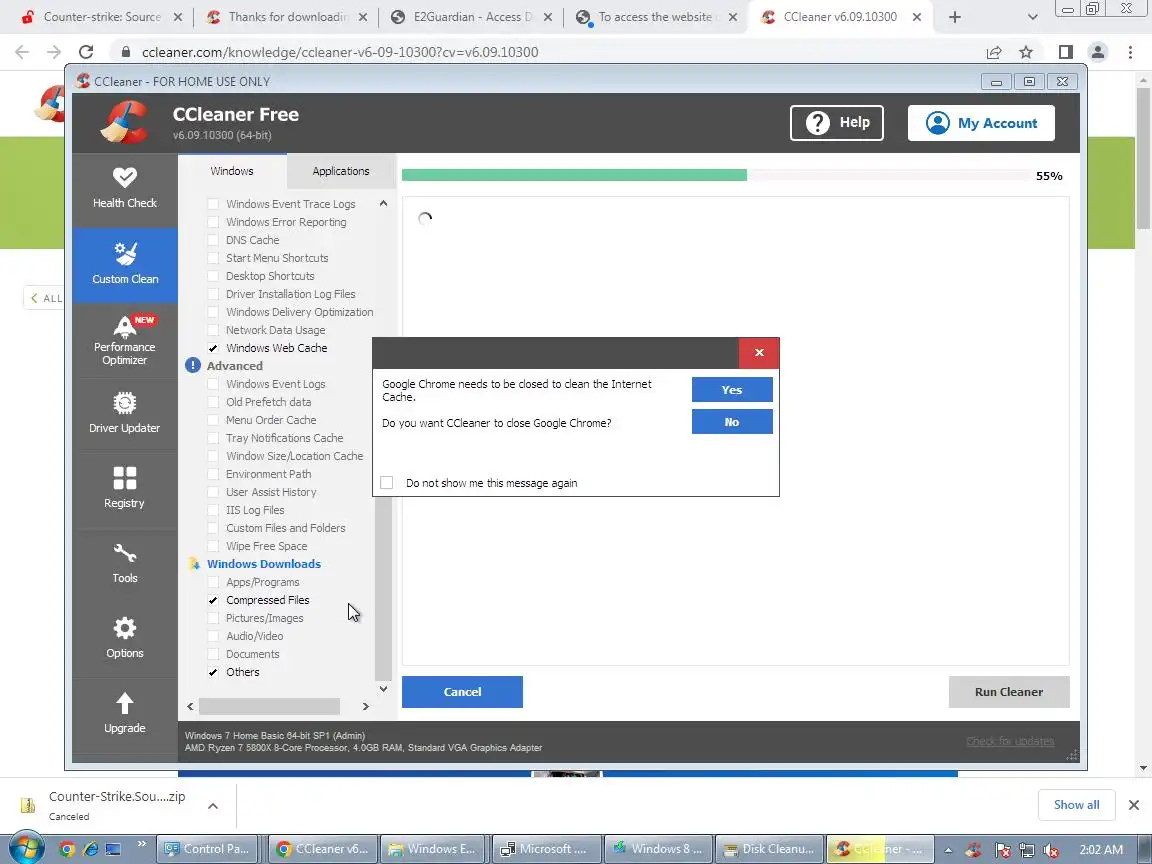Tick Do not show me this message again
The width and height of the screenshot is (1152, 864).
[386, 483]
